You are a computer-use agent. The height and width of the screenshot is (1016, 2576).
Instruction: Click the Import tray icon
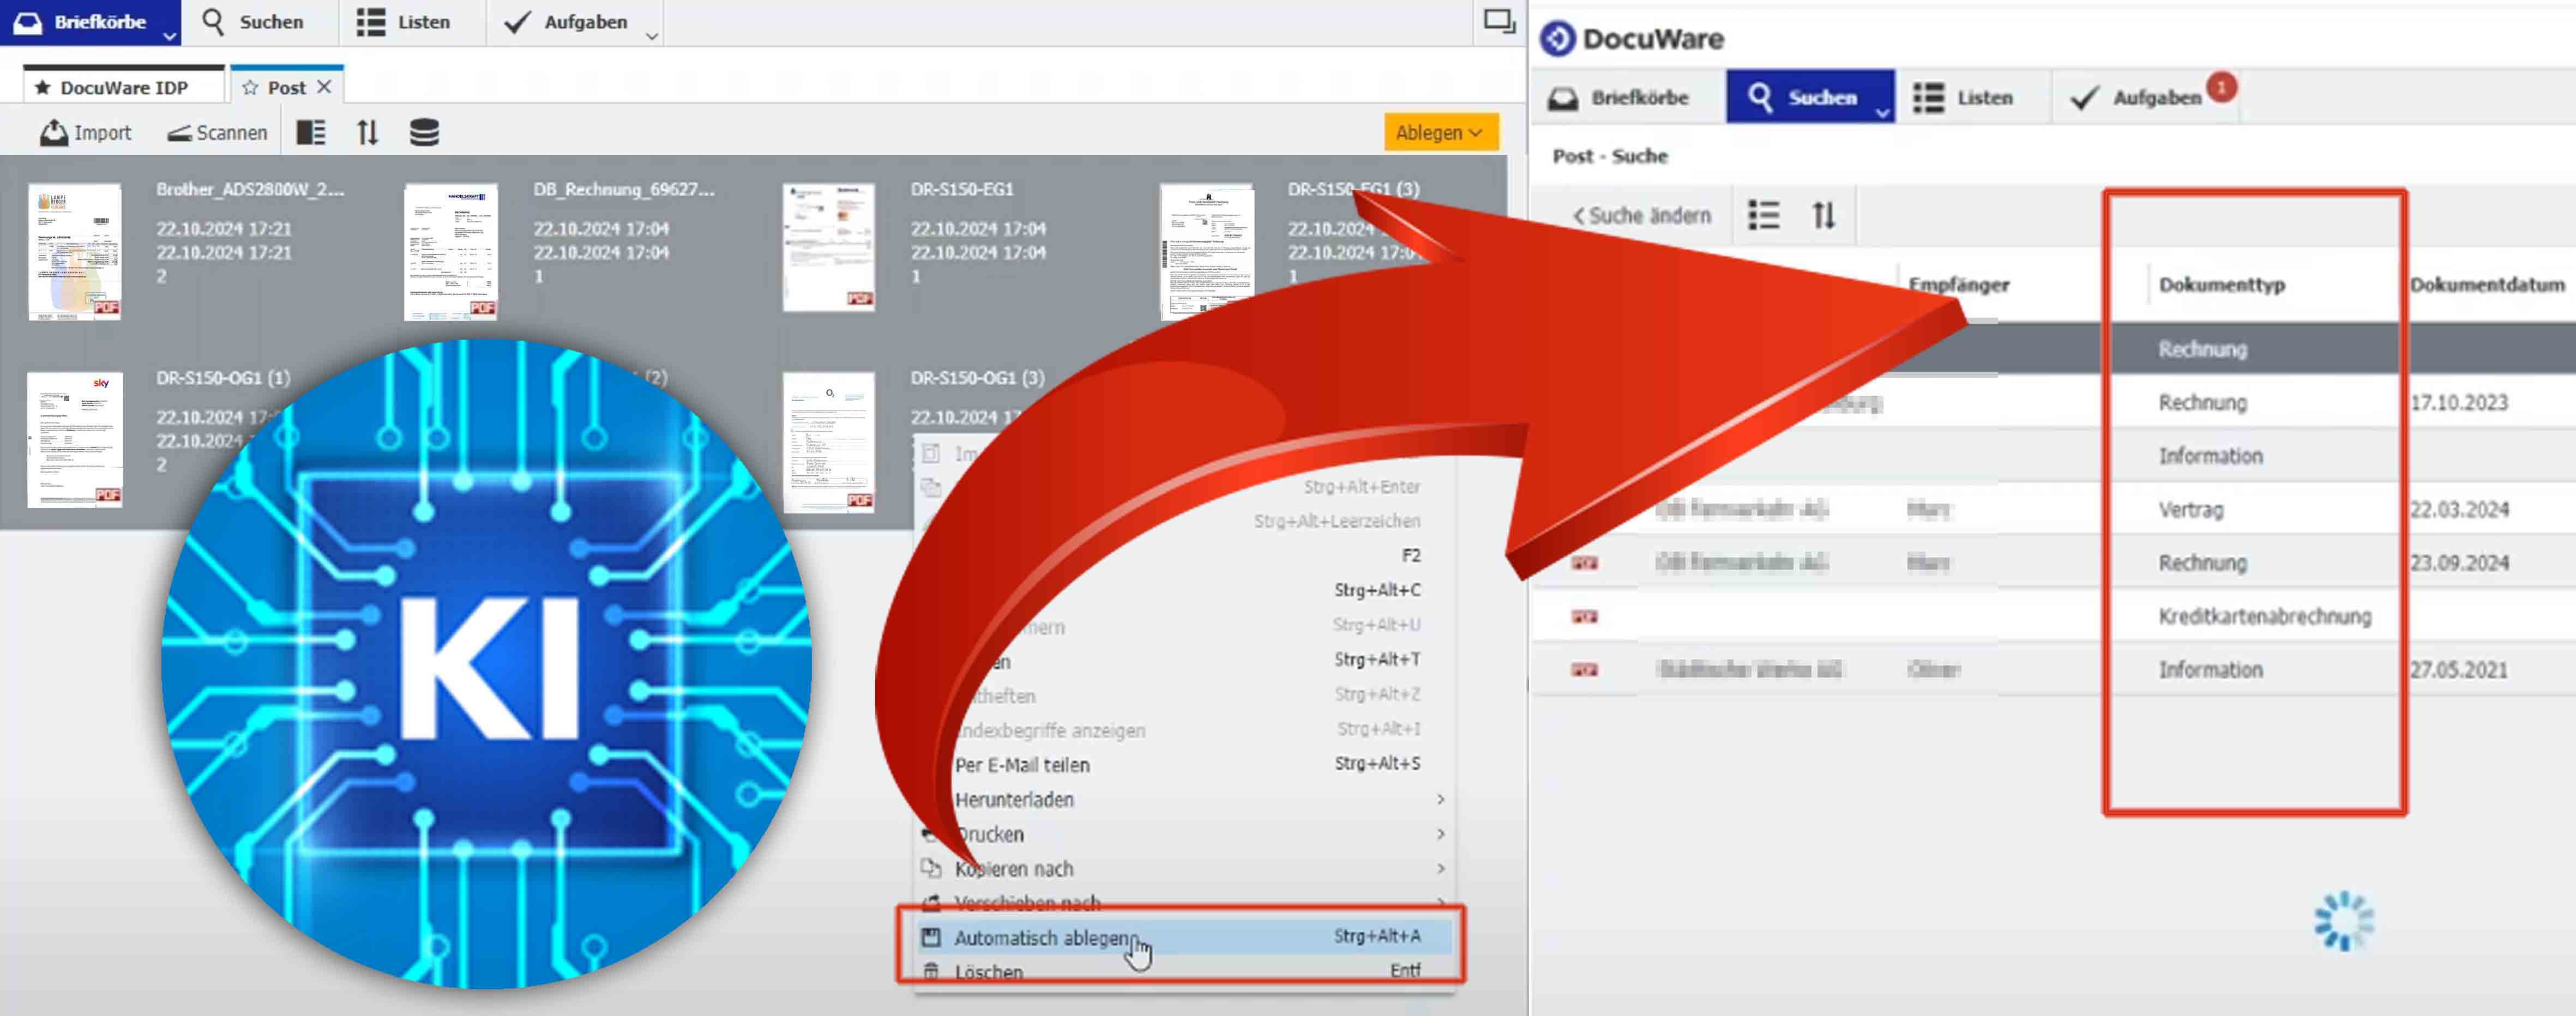pos(54,132)
